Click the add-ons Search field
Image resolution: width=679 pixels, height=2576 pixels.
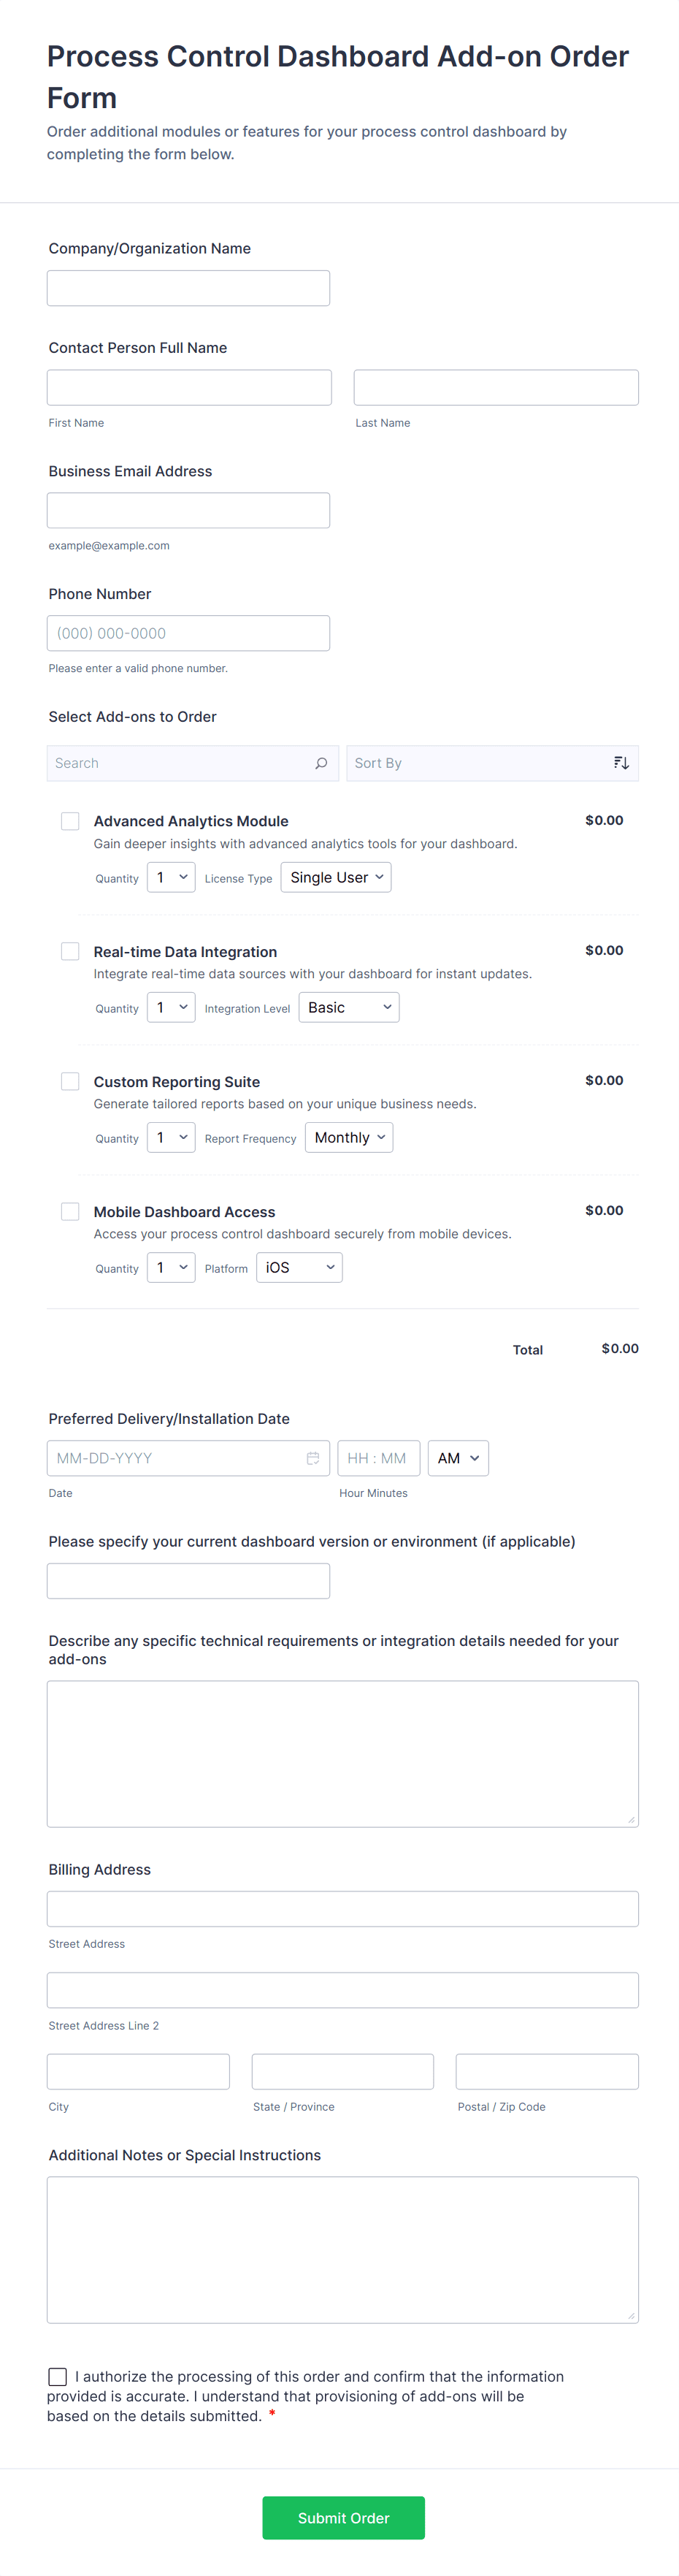(x=180, y=763)
